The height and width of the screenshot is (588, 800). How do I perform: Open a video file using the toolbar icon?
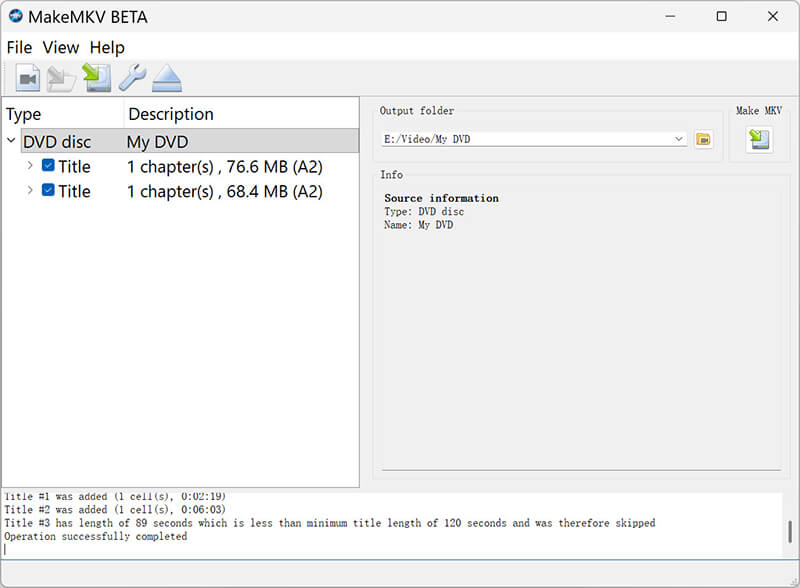27,77
